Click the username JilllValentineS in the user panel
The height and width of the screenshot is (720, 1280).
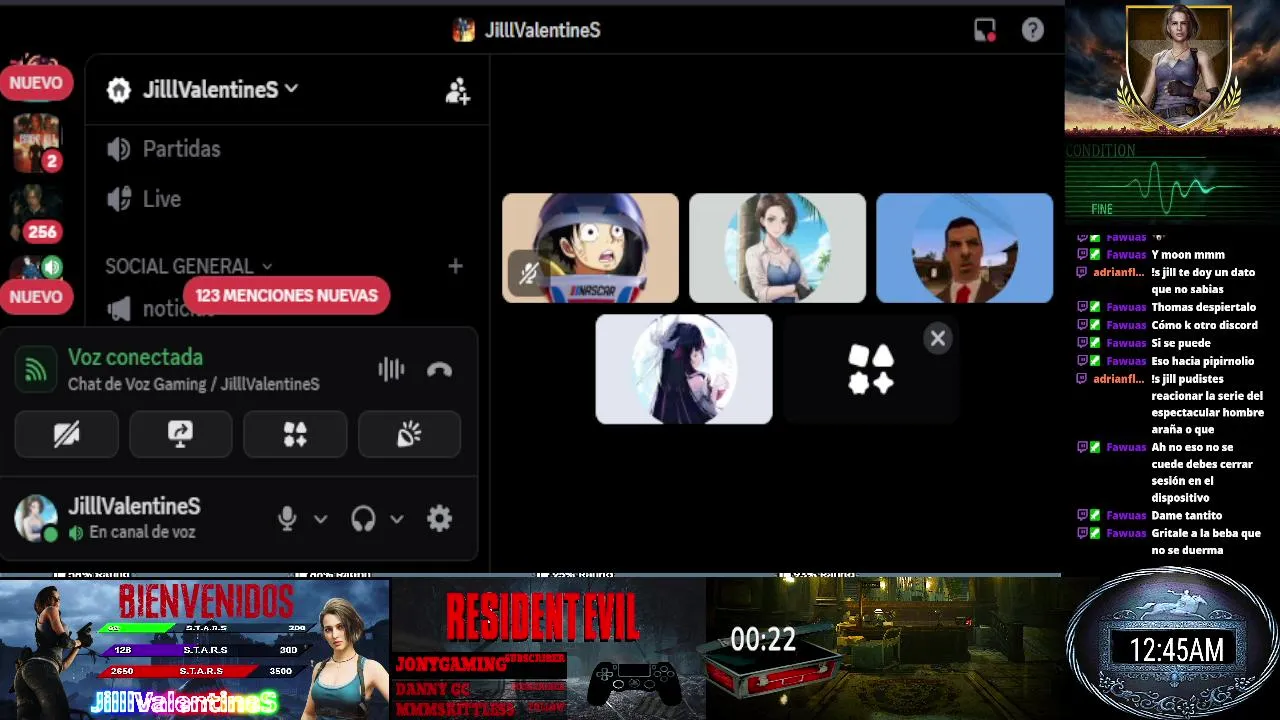pyautogui.click(x=134, y=506)
